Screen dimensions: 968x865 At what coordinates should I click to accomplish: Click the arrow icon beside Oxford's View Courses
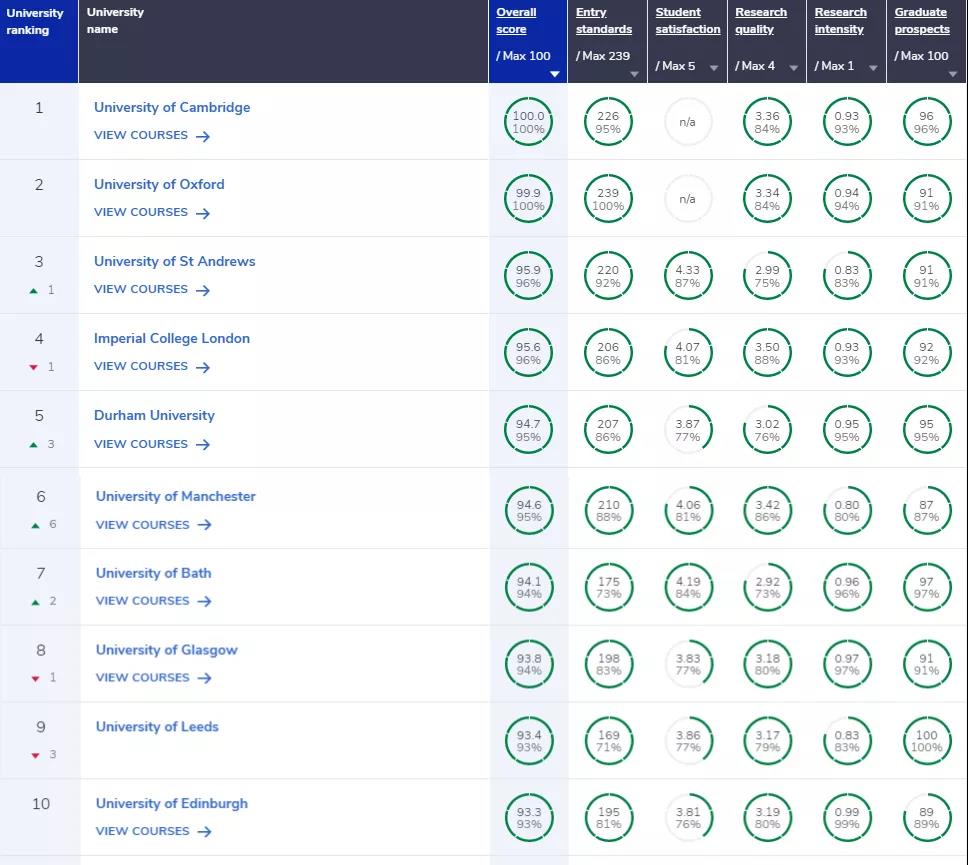(x=203, y=213)
